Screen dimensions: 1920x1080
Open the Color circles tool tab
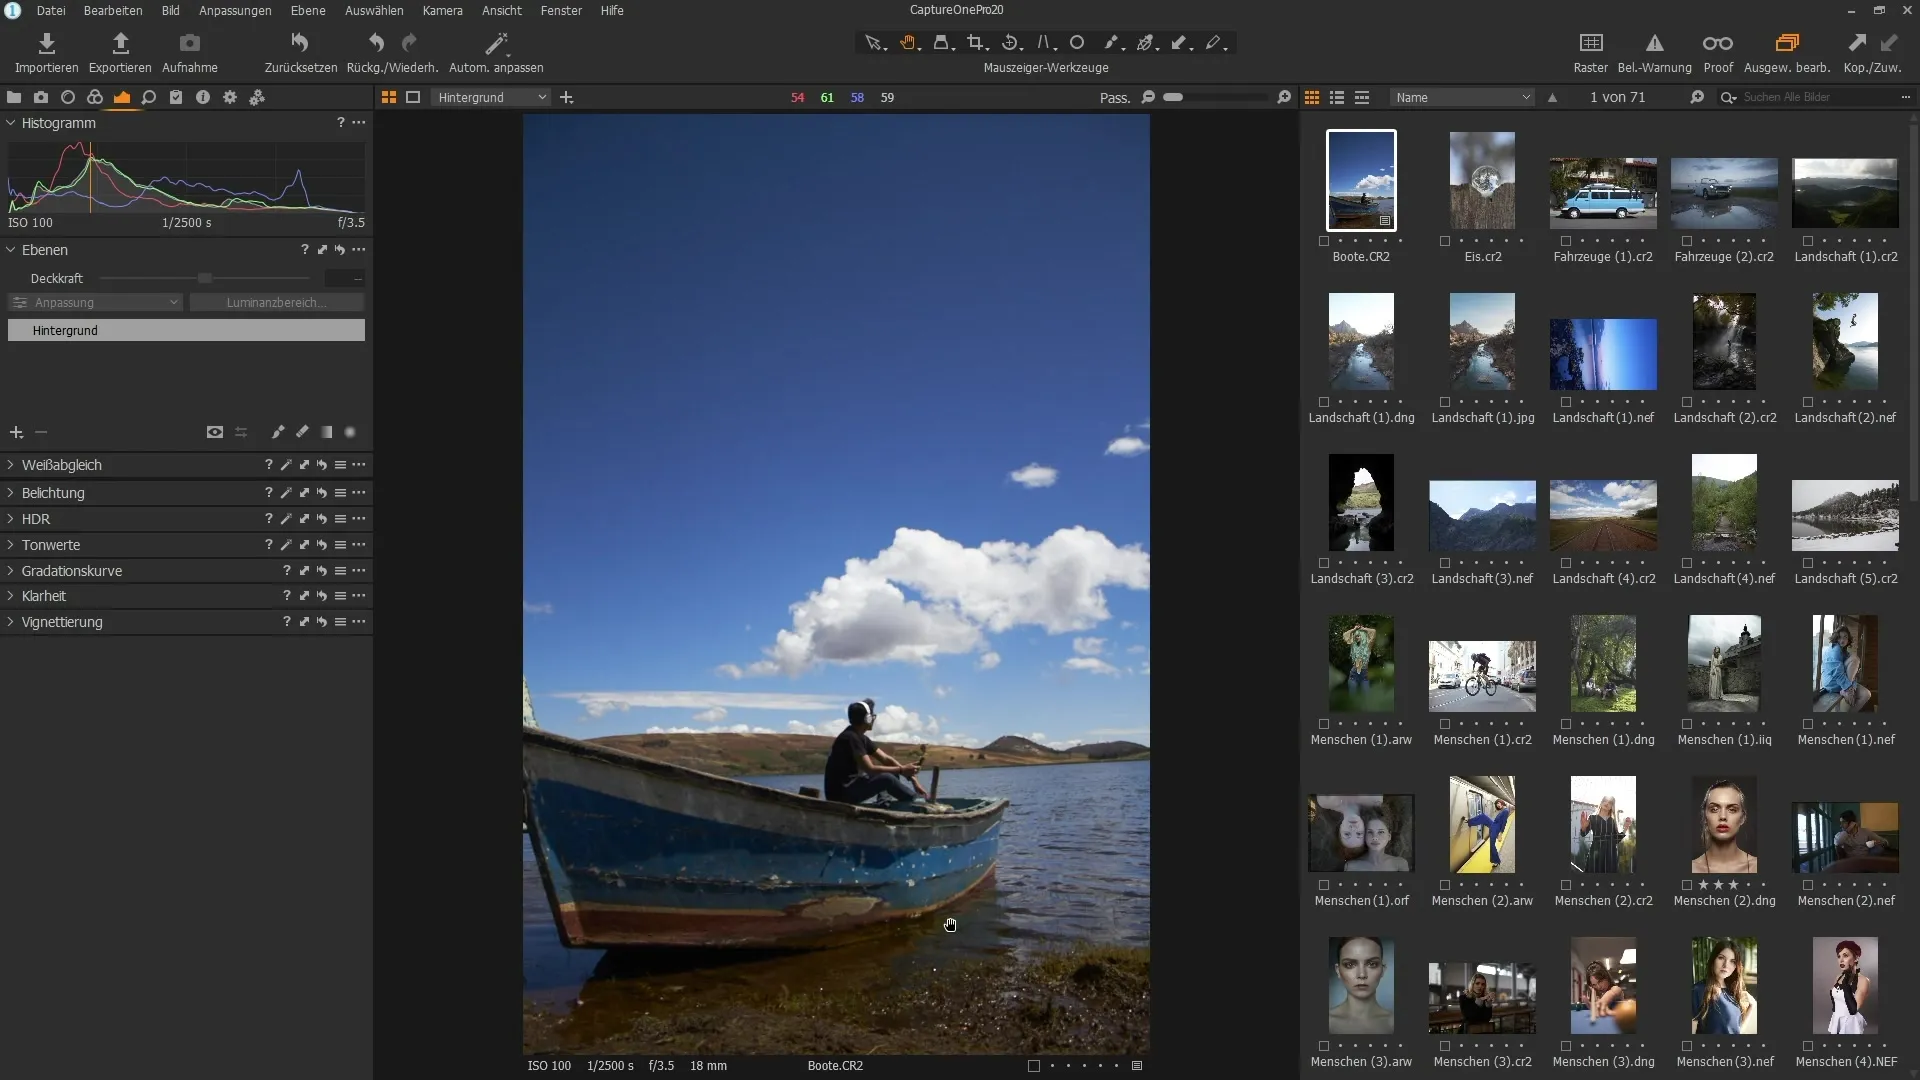click(x=95, y=97)
